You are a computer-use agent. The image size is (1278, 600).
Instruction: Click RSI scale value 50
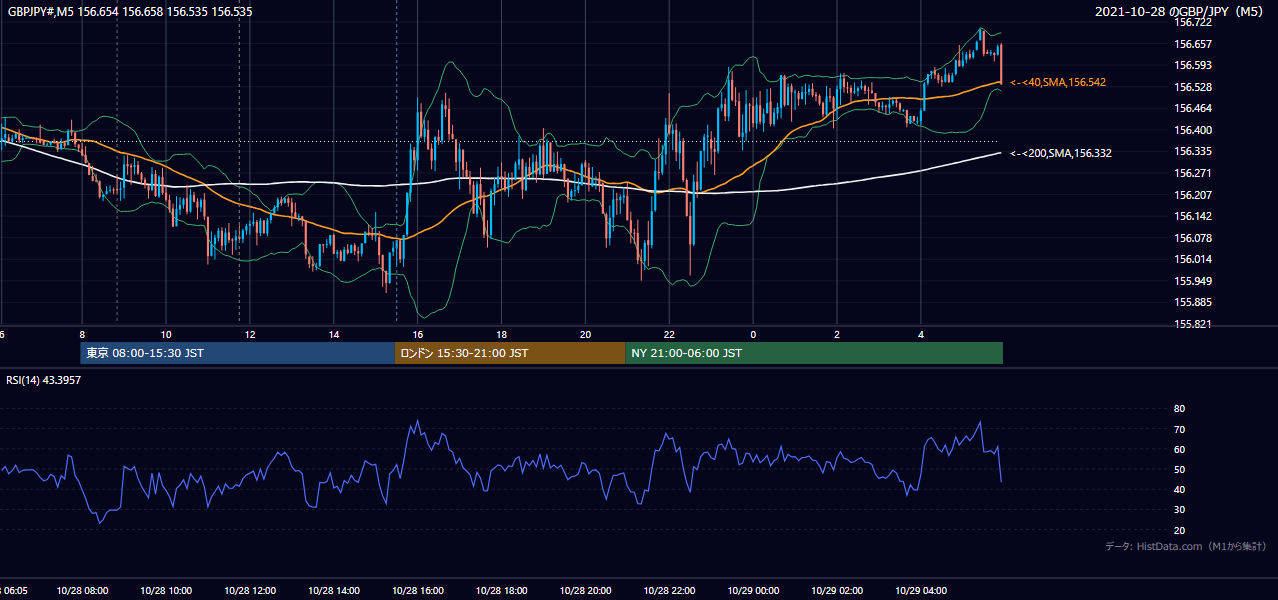point(1180,470)
